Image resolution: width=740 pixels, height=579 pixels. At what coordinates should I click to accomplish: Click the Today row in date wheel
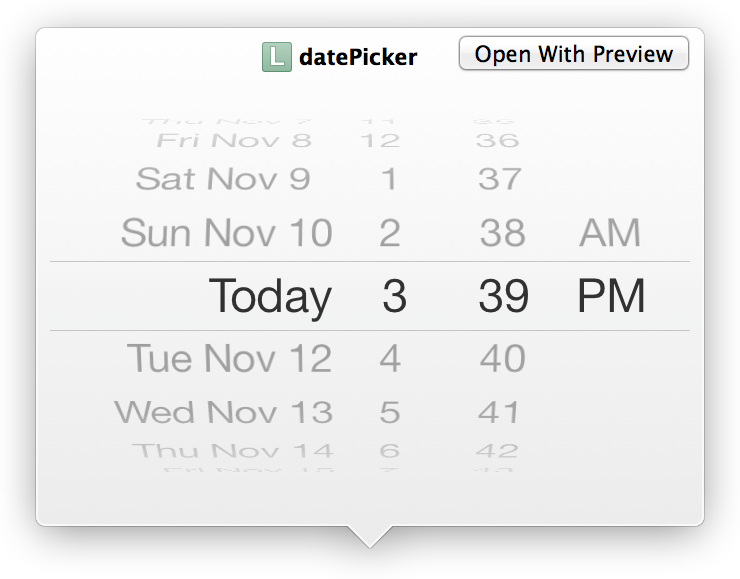(x=270, y=297)
